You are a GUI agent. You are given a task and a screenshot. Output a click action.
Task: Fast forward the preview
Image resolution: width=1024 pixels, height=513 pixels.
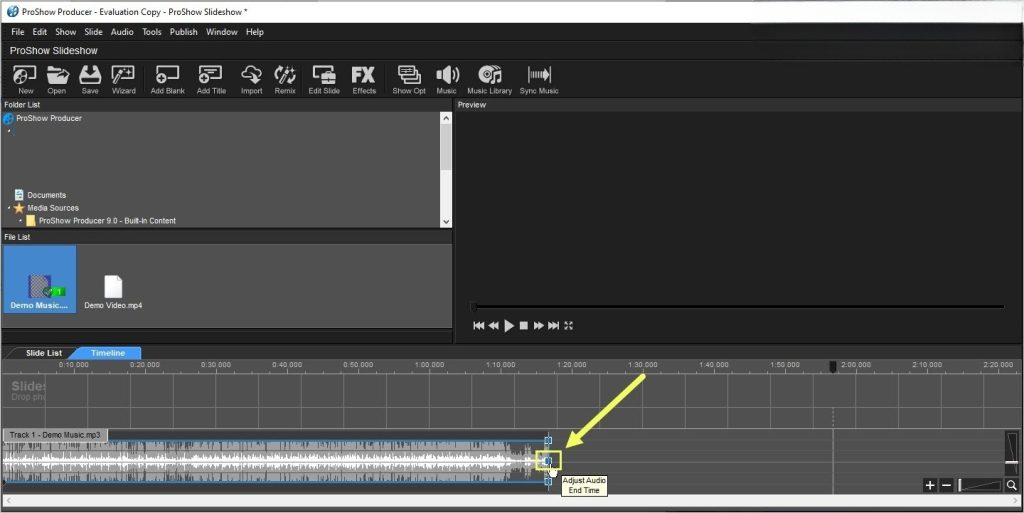click(x=539, y=326)
